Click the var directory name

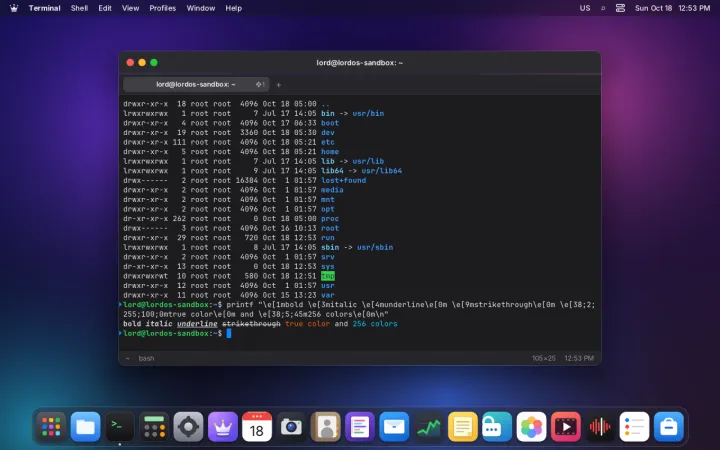coord(327,295)
